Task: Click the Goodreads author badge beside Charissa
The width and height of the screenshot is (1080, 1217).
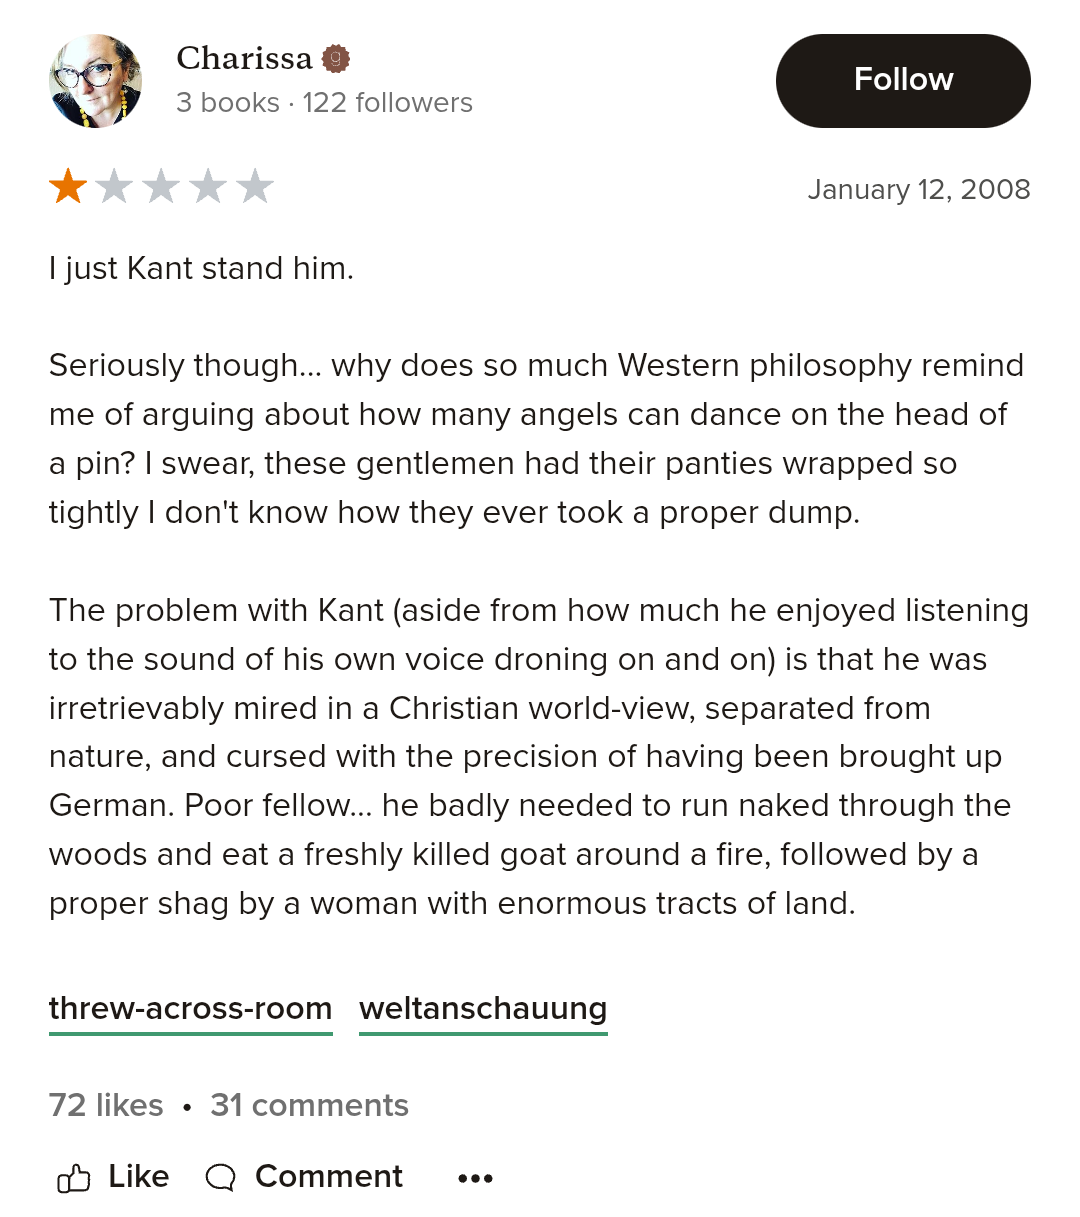Action: point(336,59)
